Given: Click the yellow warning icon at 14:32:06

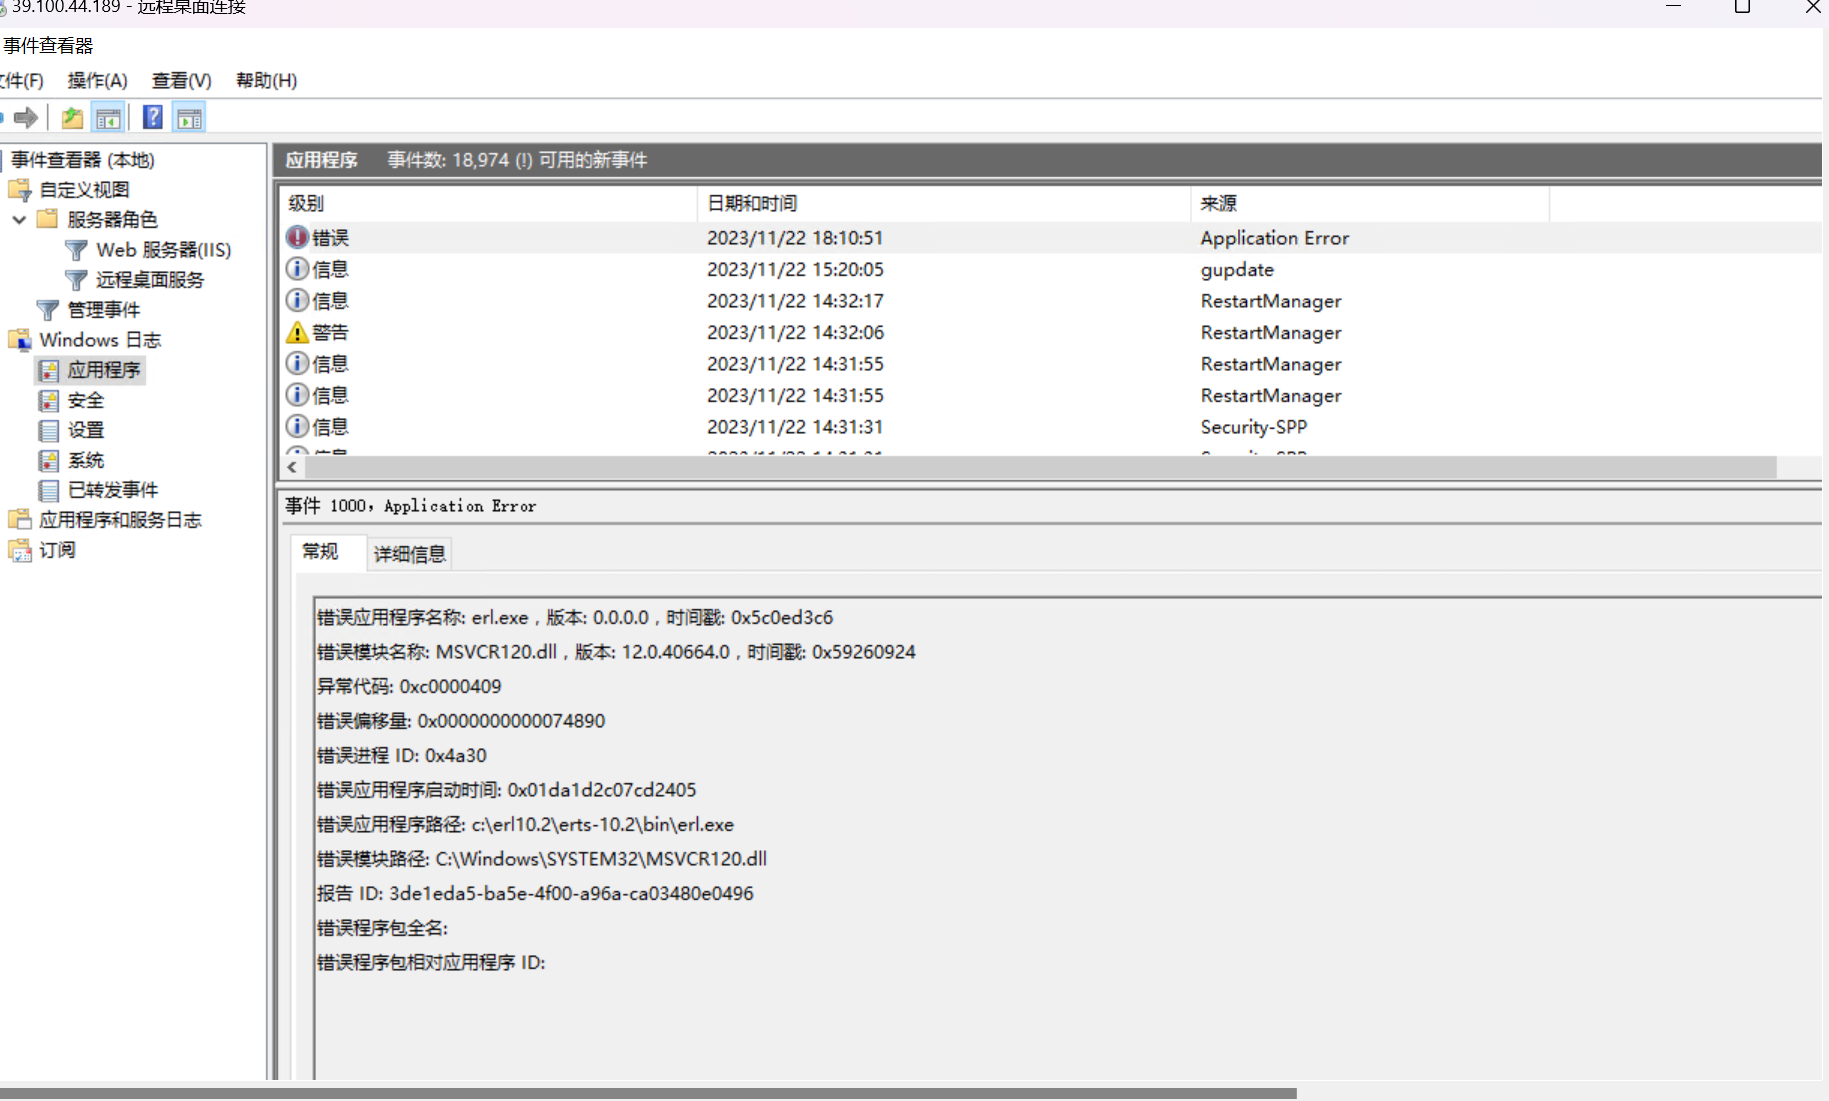Looking at the screenshot, I should [297, 332].
